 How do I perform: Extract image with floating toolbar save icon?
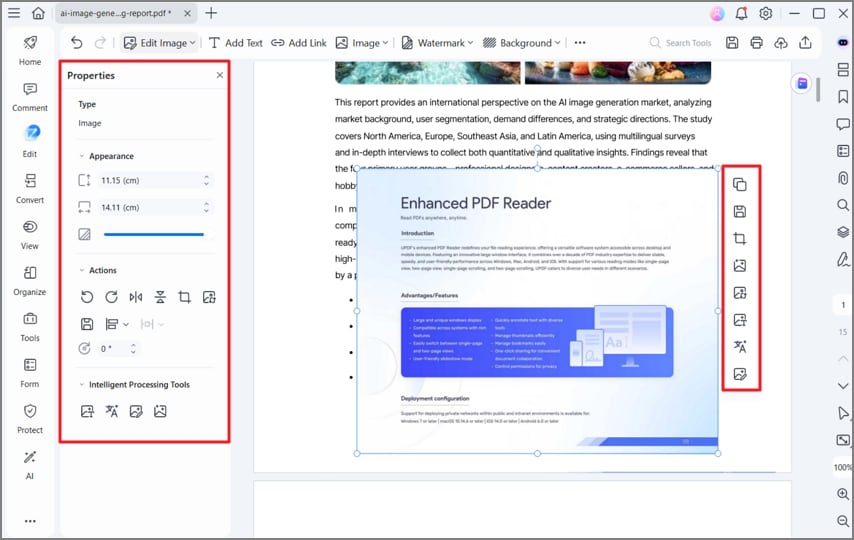pos(740,211)
